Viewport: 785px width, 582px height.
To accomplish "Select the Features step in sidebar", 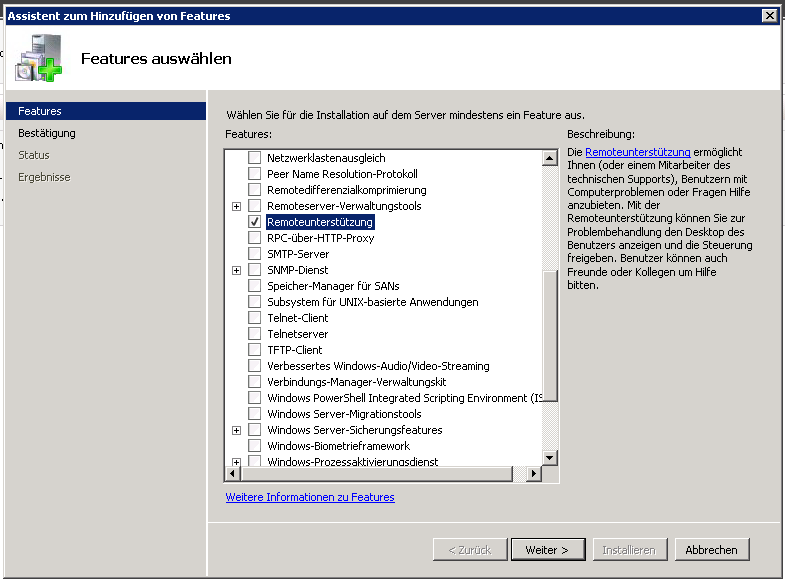I will (40, 111).
